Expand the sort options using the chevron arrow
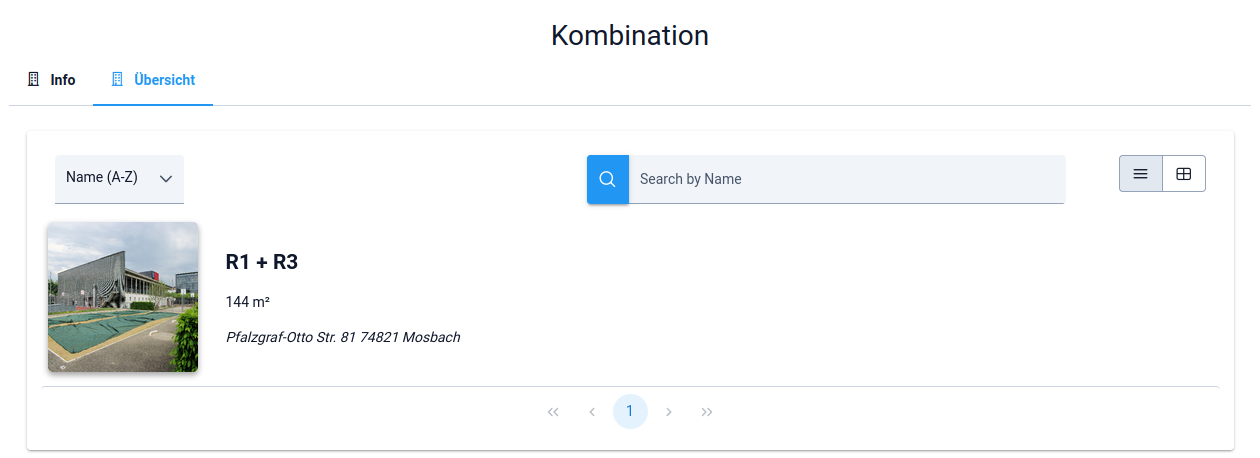This screenshot has height=458, width=1260. pyautogui.click(x=166, y=179)
